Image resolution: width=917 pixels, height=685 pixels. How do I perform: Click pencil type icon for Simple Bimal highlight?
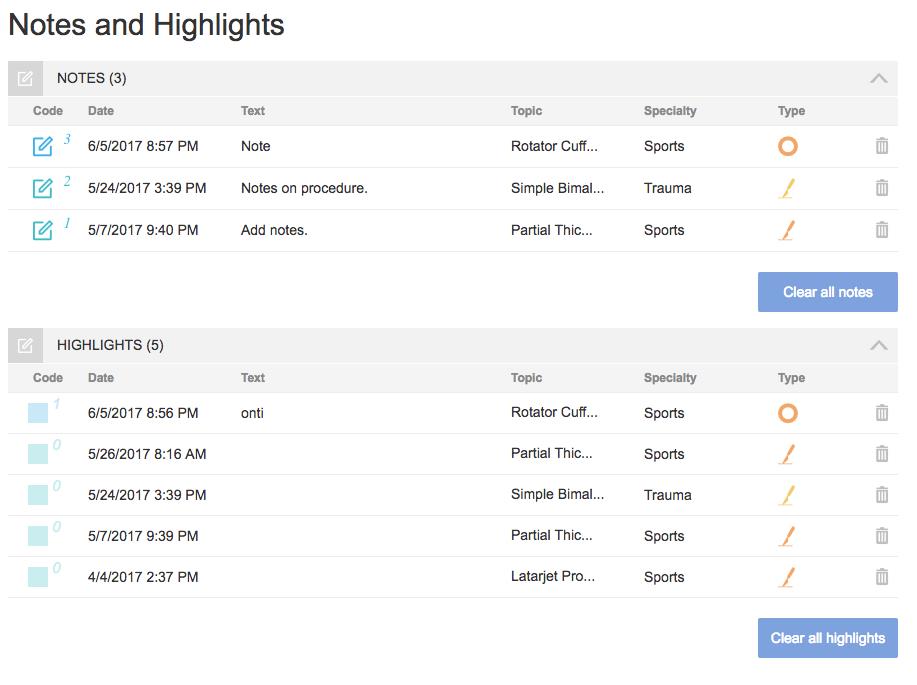point(788,495)
